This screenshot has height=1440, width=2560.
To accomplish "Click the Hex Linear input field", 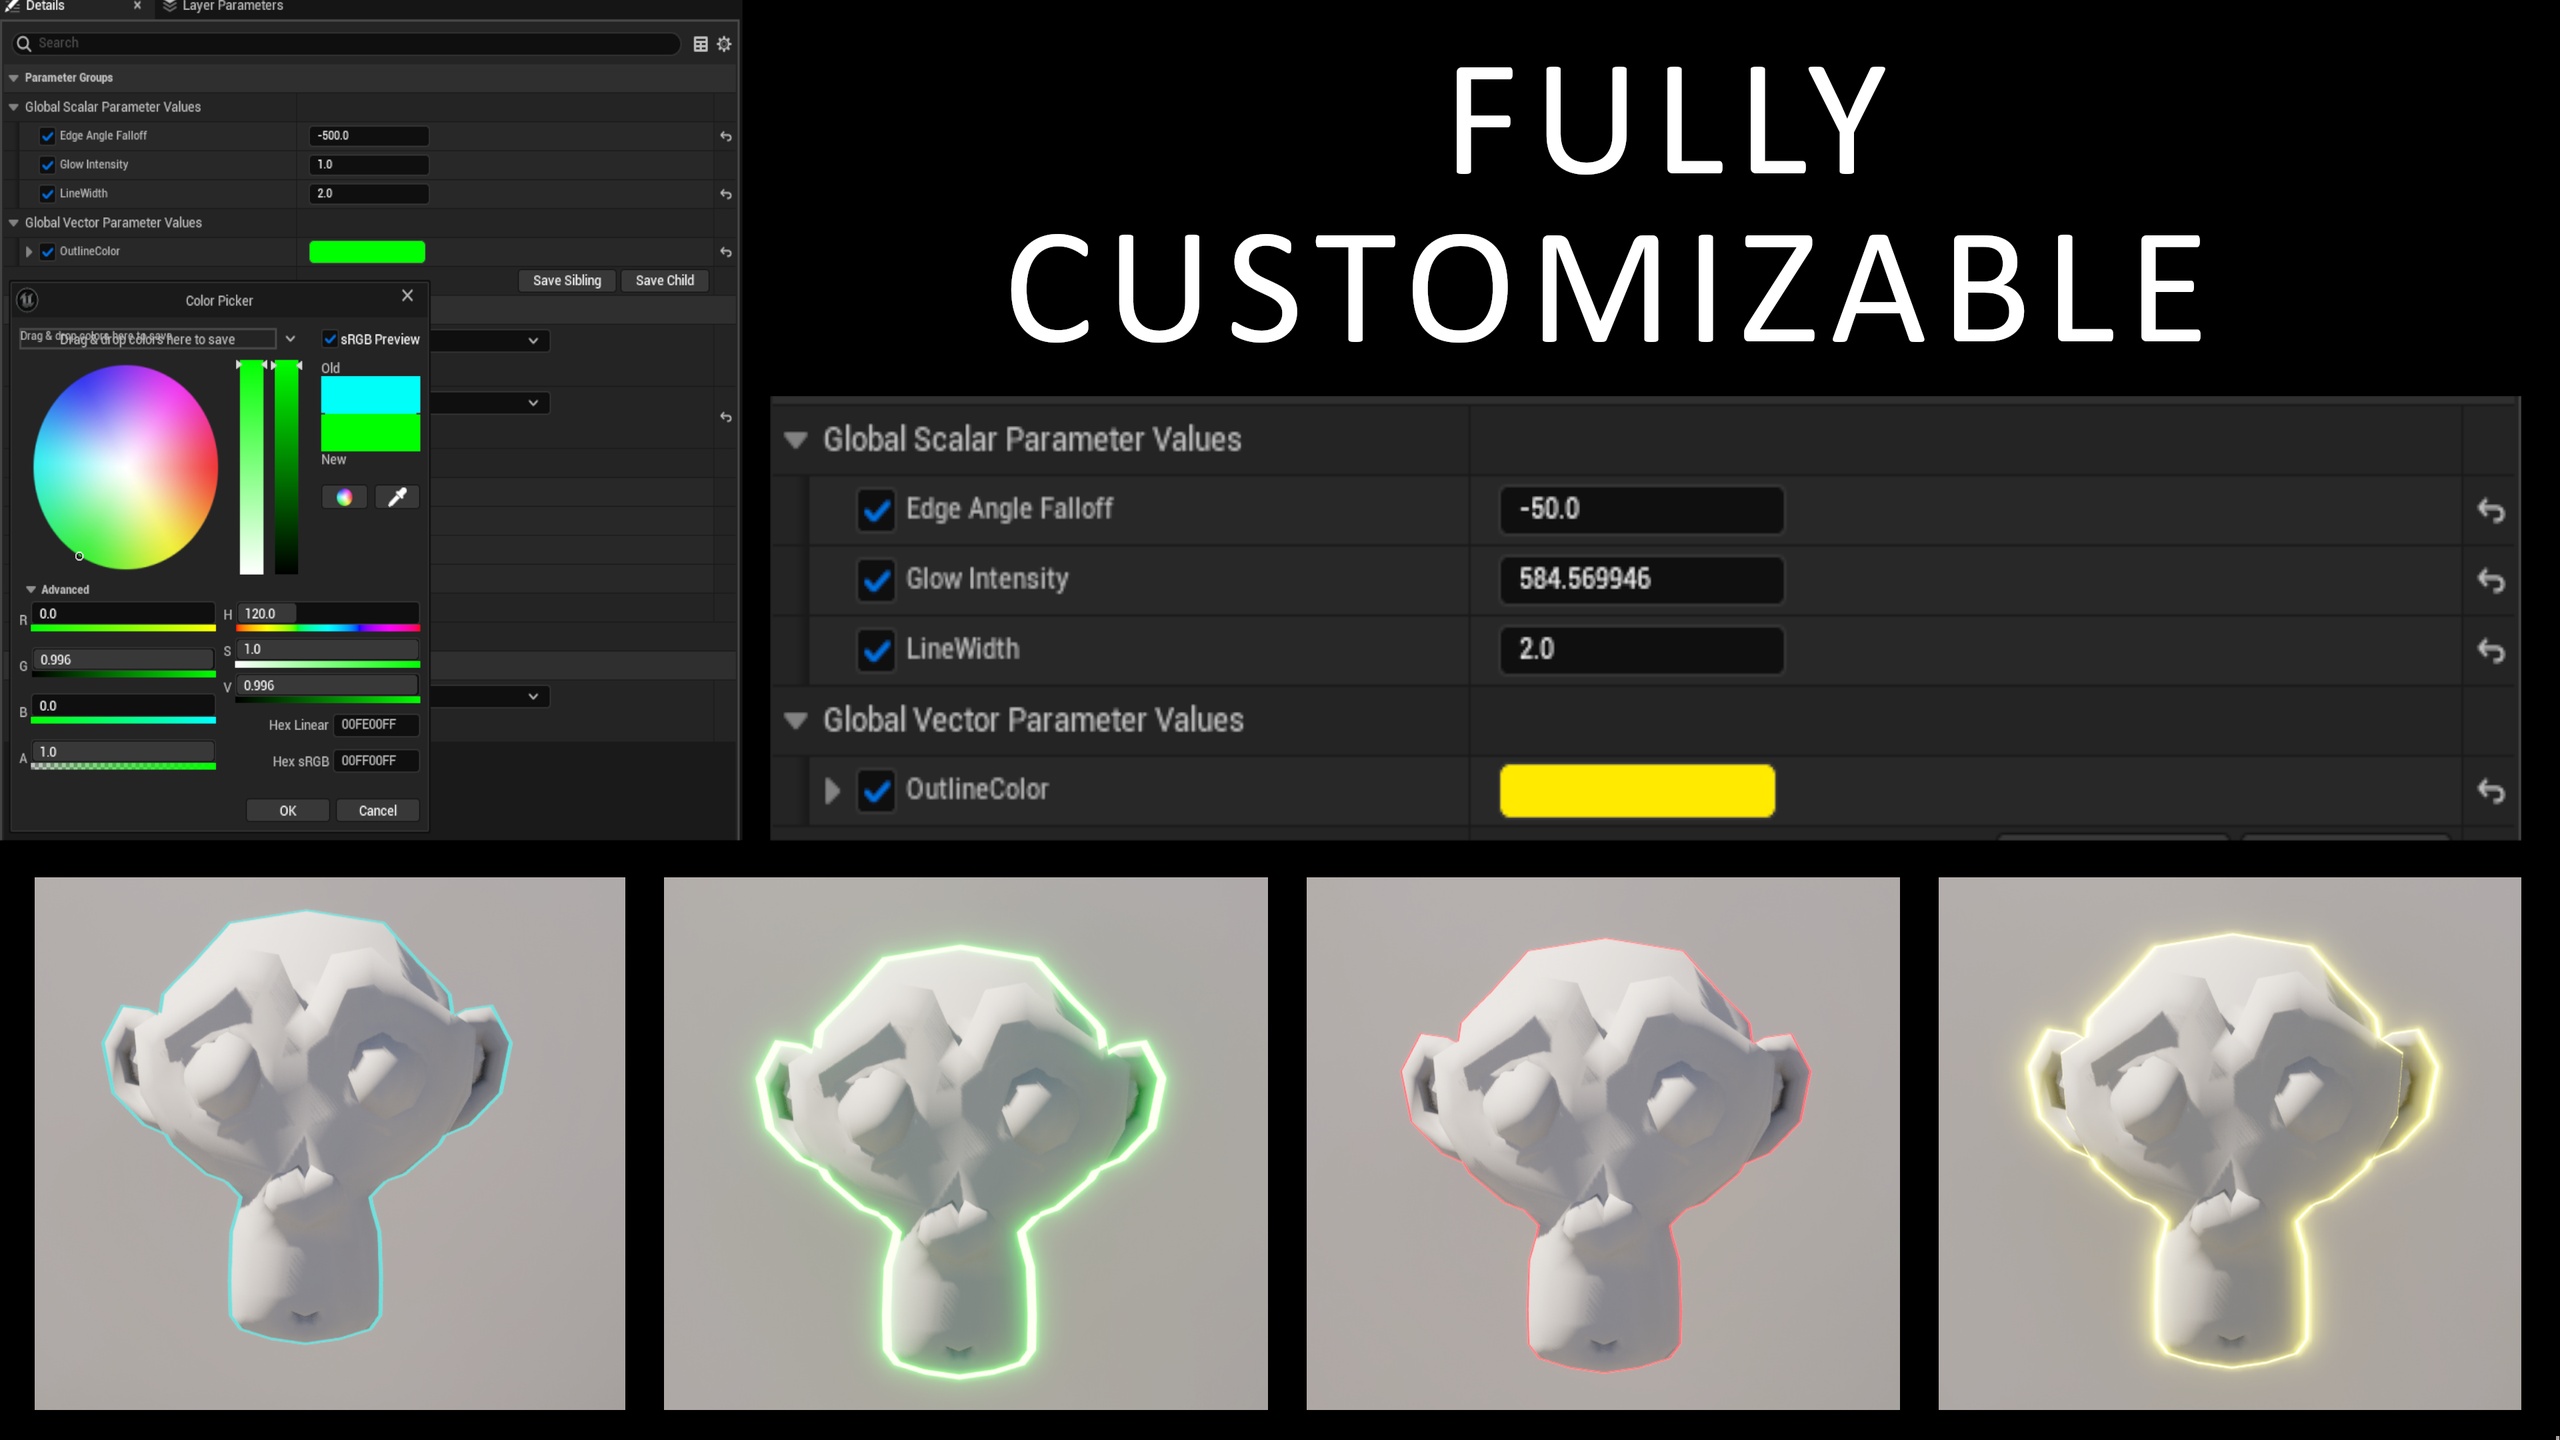I will [x=376, y=725].
